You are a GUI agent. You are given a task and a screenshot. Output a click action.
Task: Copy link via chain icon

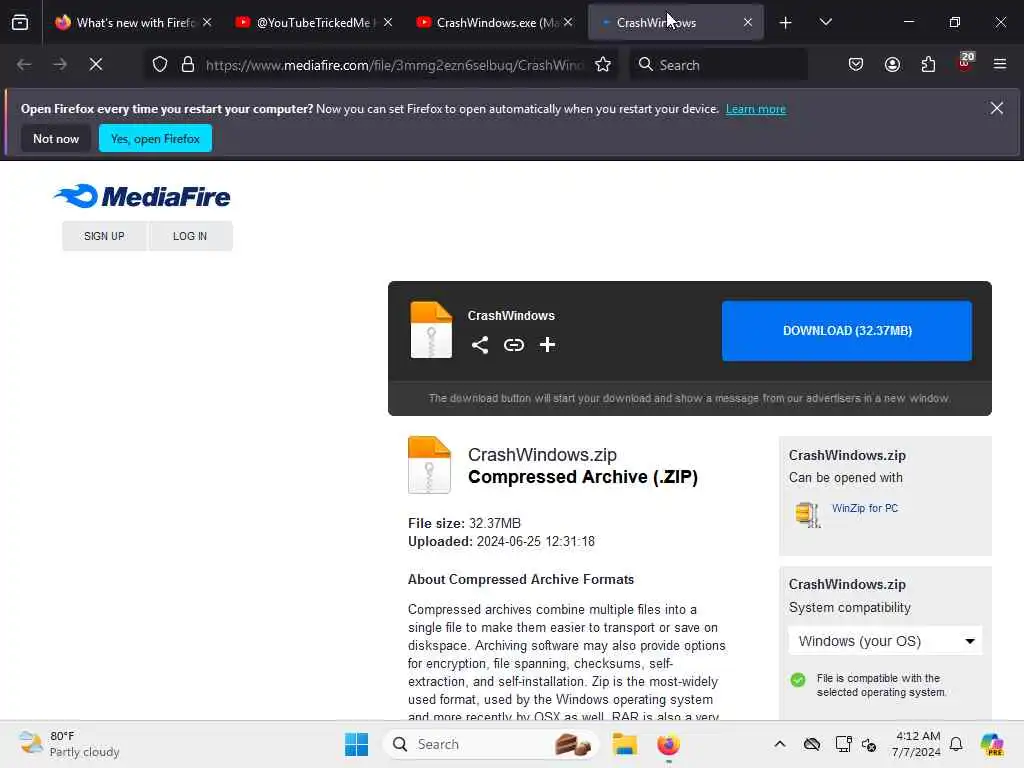[514, 345]
